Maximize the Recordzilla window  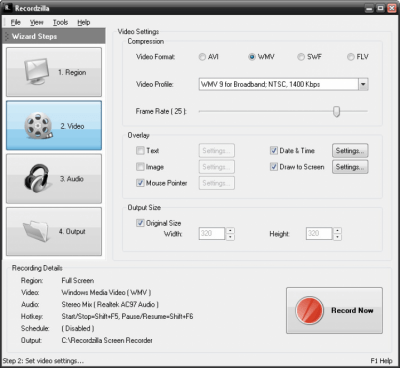pos(380,8)
